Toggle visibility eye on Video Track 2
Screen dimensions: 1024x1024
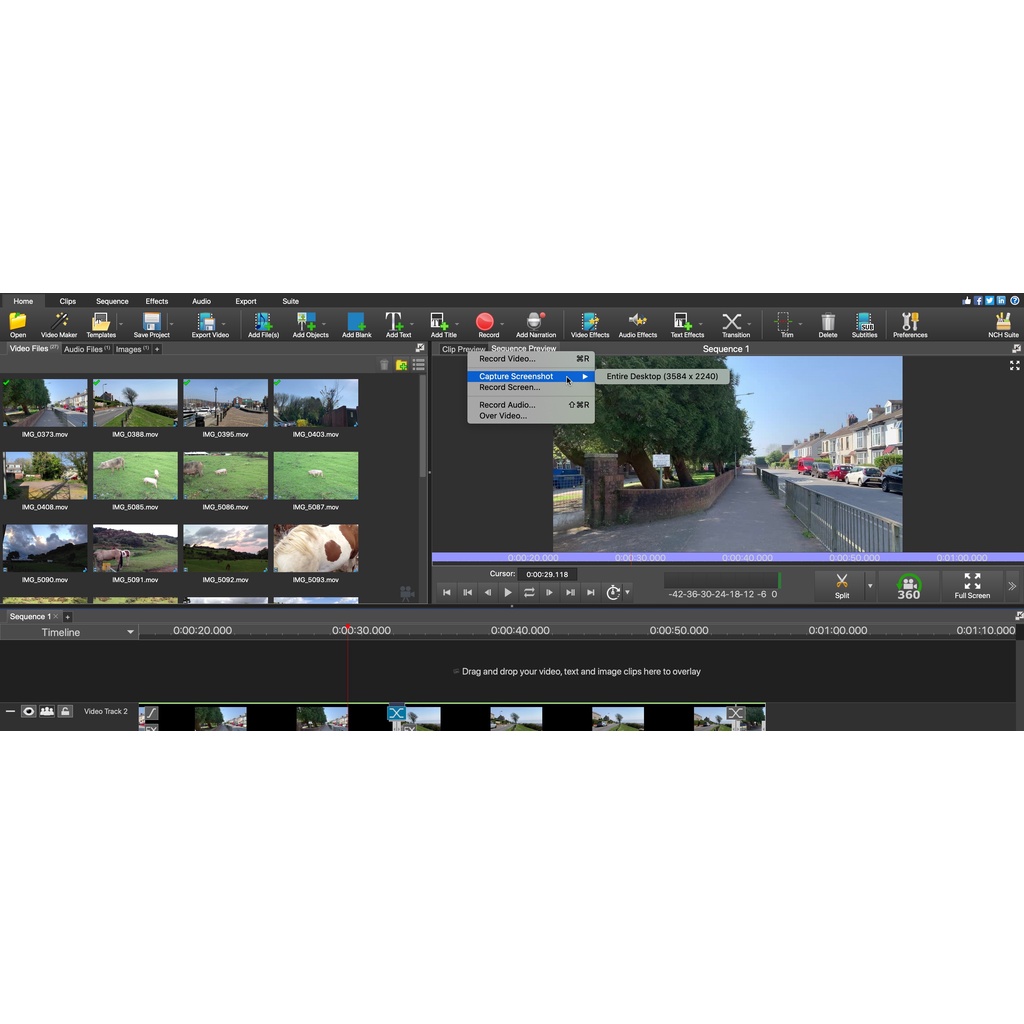pyautogui.click(x=29, y=711)
